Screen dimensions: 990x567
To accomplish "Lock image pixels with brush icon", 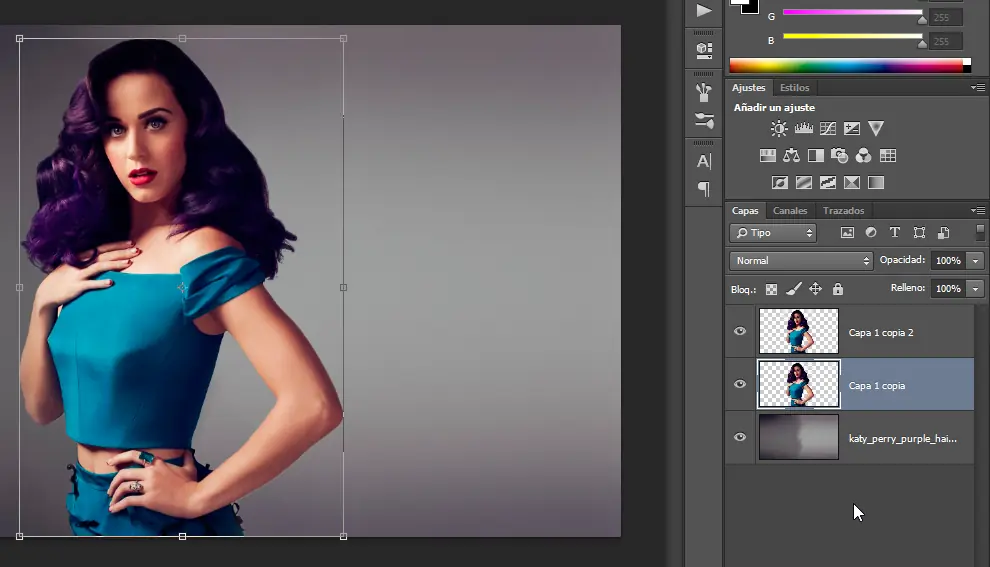I will (x=794, y=289).
